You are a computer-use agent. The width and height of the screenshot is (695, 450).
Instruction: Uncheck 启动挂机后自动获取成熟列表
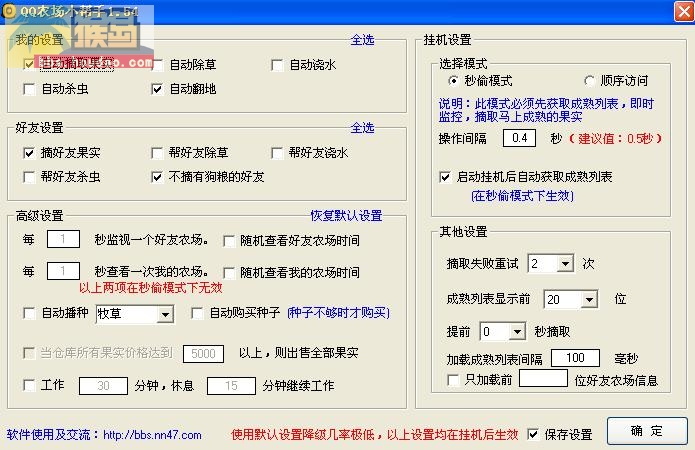[445, 177]
